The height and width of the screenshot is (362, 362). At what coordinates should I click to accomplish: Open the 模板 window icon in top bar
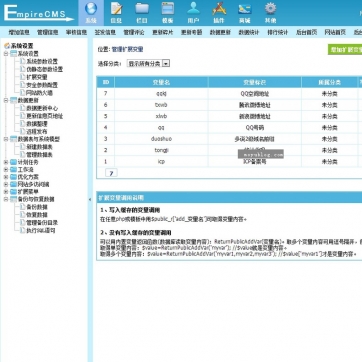tap(168, 9)
